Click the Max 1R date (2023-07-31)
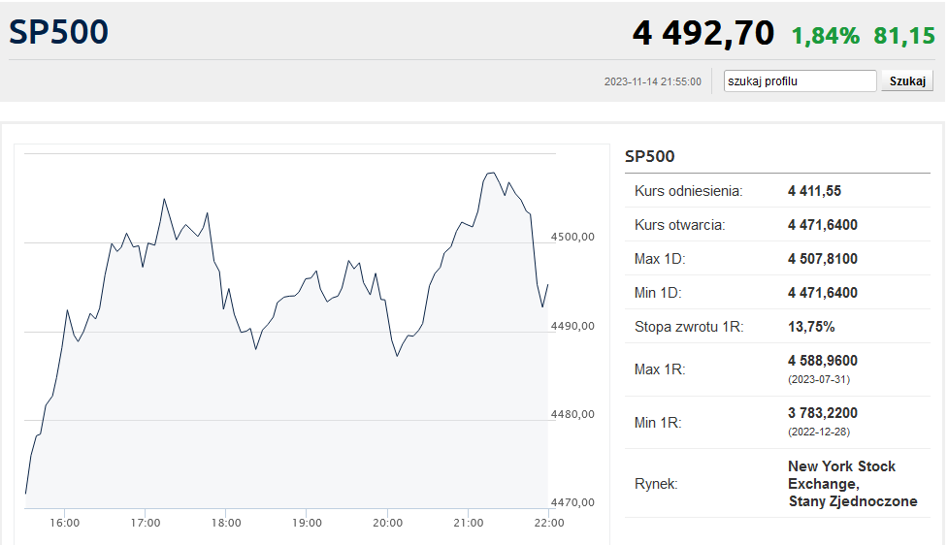The image size is (948, 545). point(820,380)
